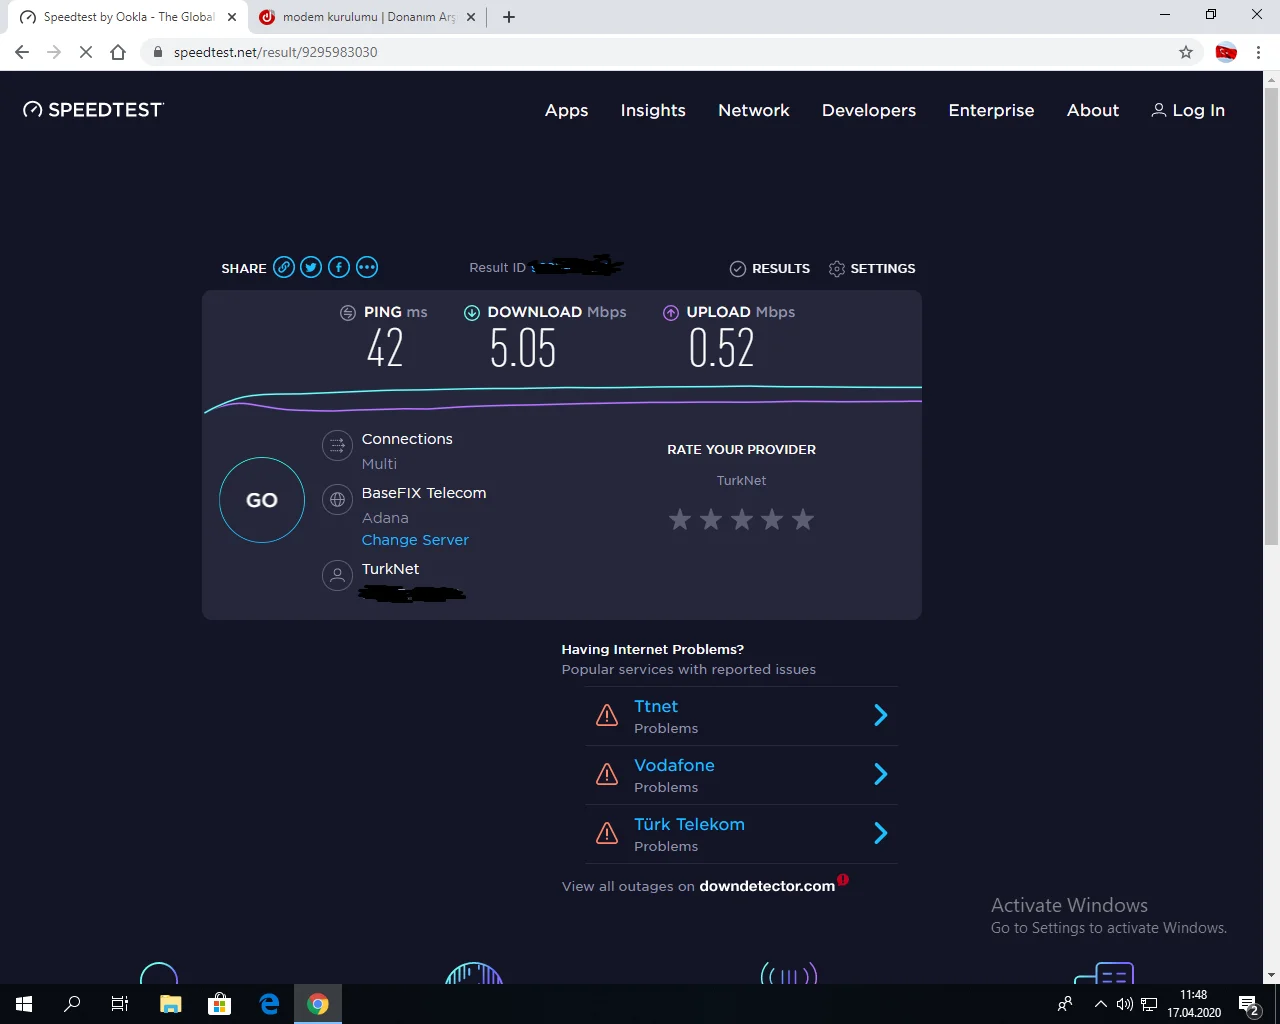Expand Ttnet problems chevron

point(881,715)
